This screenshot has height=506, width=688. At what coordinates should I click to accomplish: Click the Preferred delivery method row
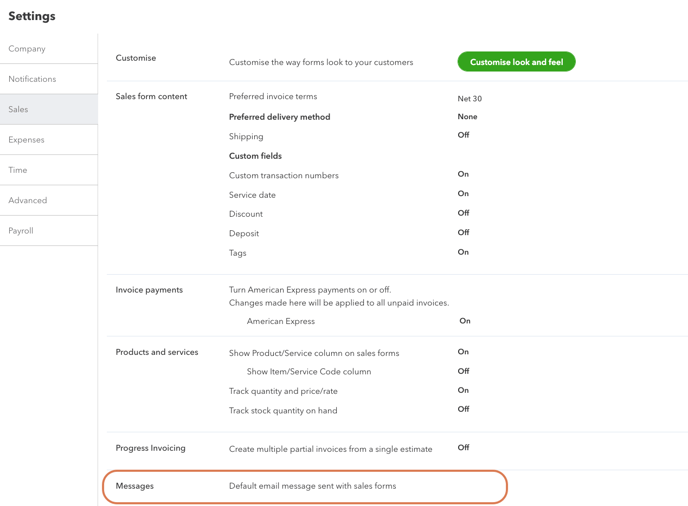(x=353, y=117)
